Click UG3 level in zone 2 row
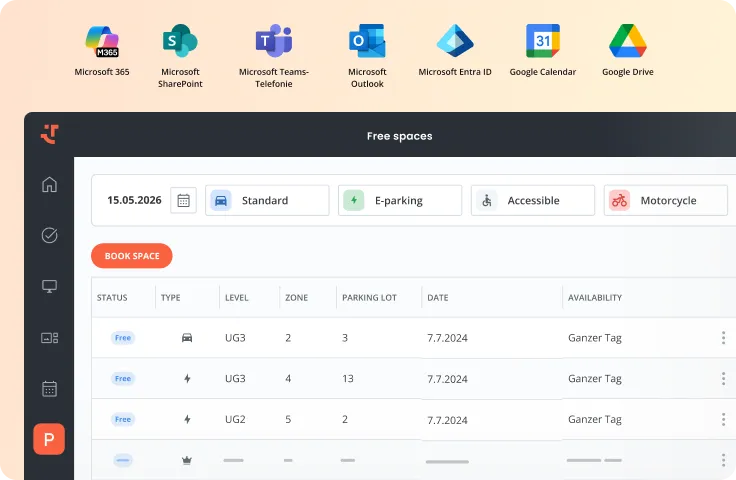Screen dimensions: 736x480 pyautogui.click(x=235, y=338)
